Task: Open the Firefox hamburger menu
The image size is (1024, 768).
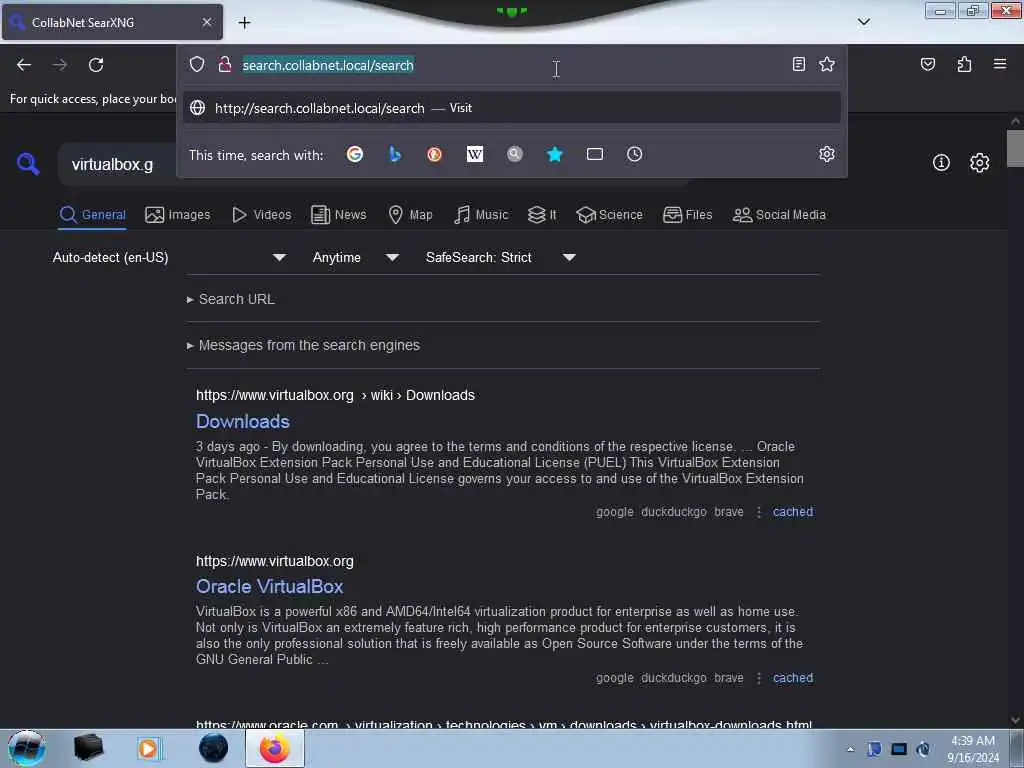Action: 1000,64
